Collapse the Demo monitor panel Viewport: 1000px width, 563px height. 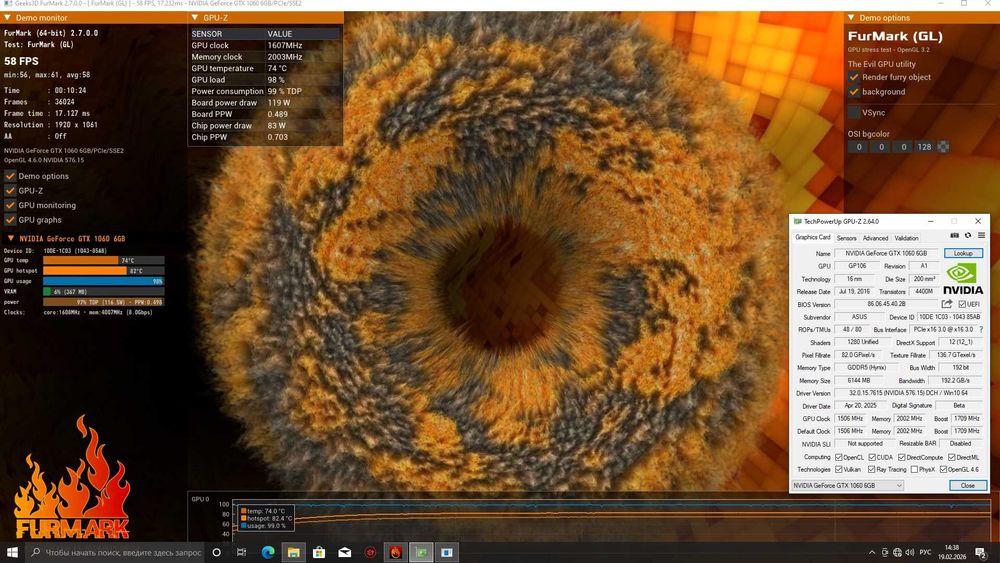tap(8, 18)
